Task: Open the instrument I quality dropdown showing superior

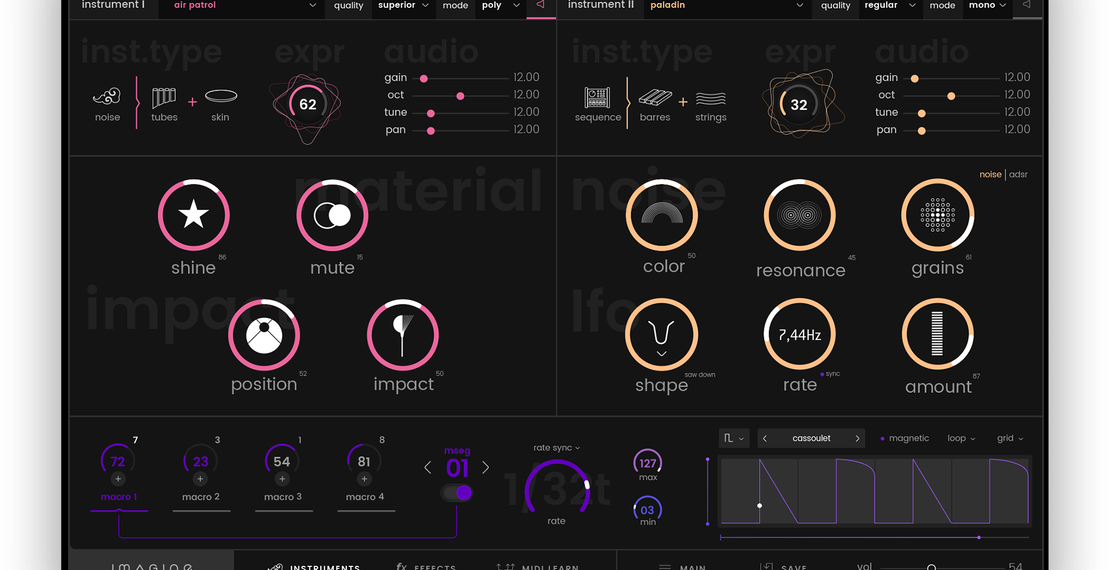Action: pos(403,6)
